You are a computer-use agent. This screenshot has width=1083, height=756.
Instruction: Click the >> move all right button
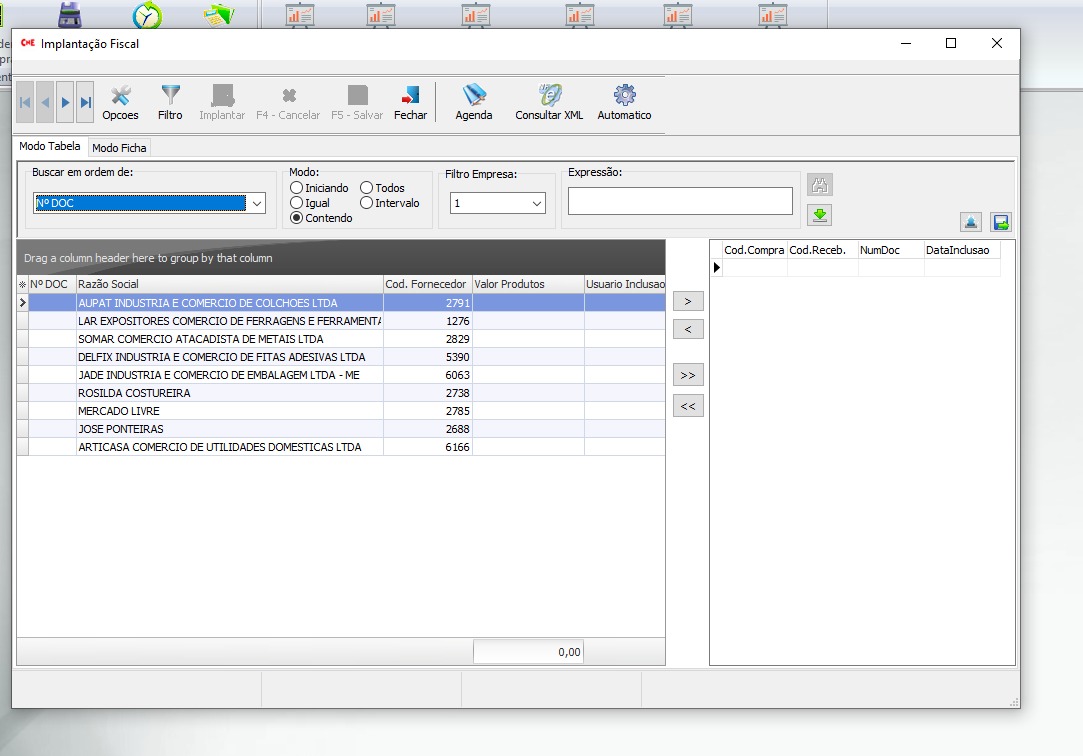688,375
